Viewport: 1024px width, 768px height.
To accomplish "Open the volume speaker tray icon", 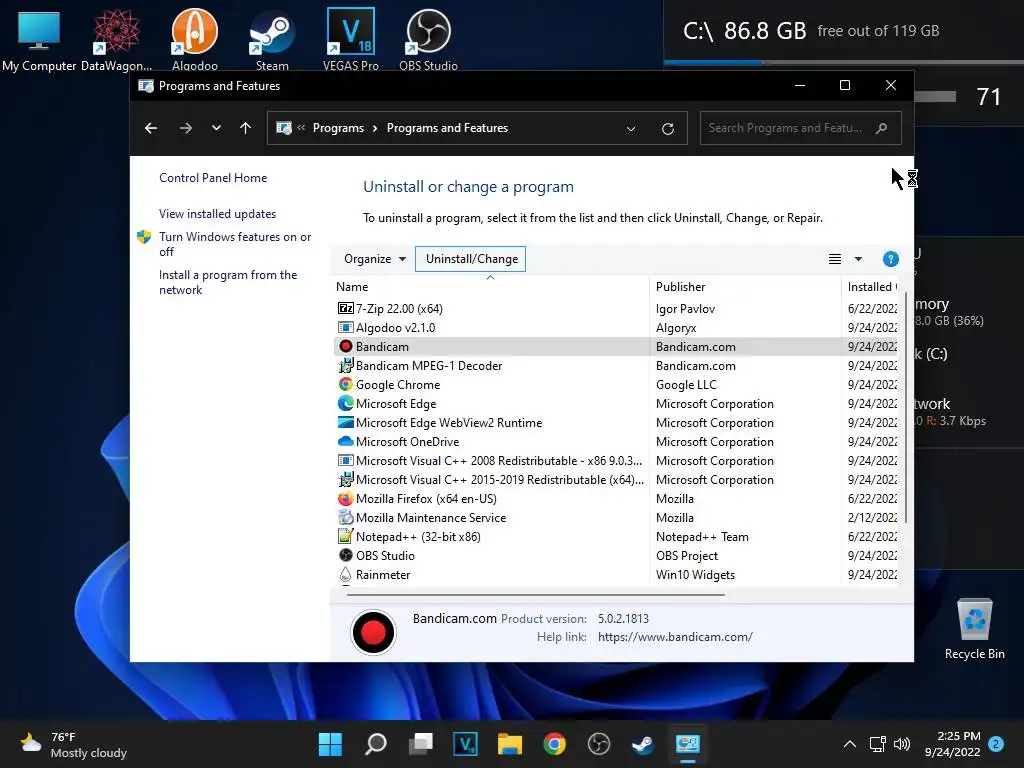I will 902,743.
